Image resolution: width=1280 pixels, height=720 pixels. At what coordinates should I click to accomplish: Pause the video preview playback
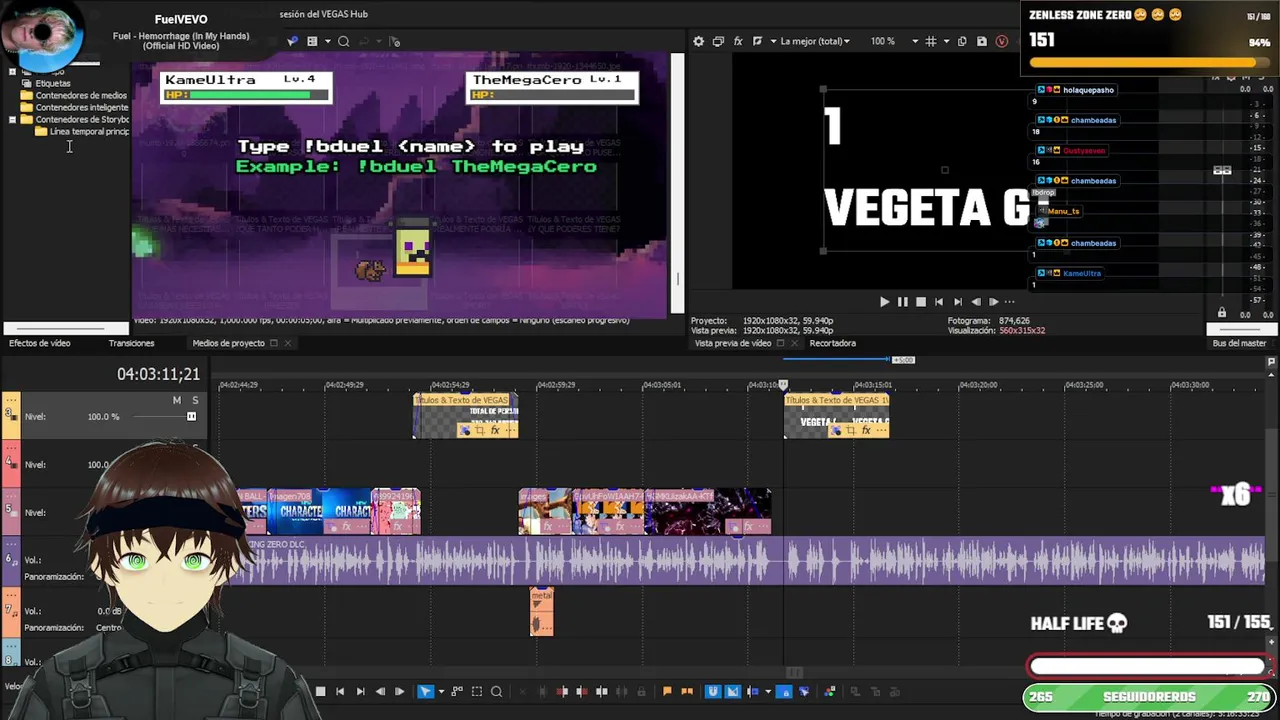(x=902, y=301)
